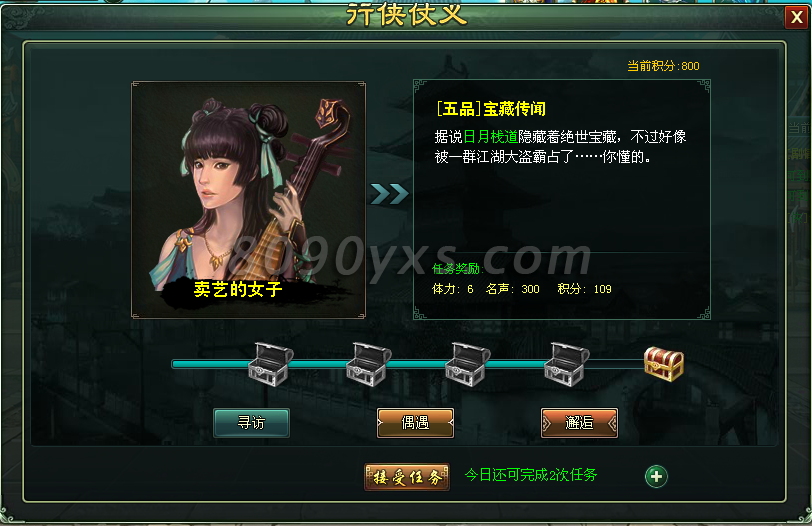Open the third silver treasure chest
Screen dimensions: 812x526
(468, 363)
